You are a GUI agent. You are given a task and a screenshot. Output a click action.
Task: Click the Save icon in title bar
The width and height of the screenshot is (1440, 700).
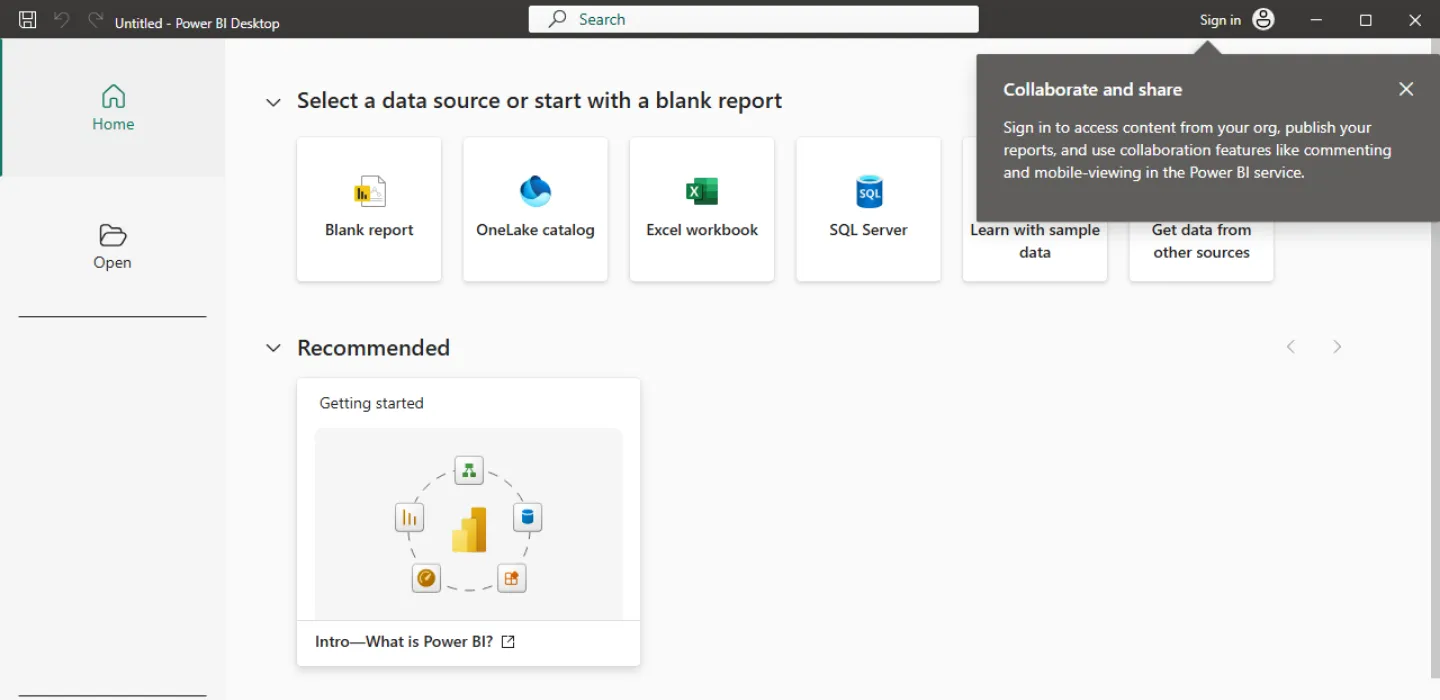coord(28,20)
